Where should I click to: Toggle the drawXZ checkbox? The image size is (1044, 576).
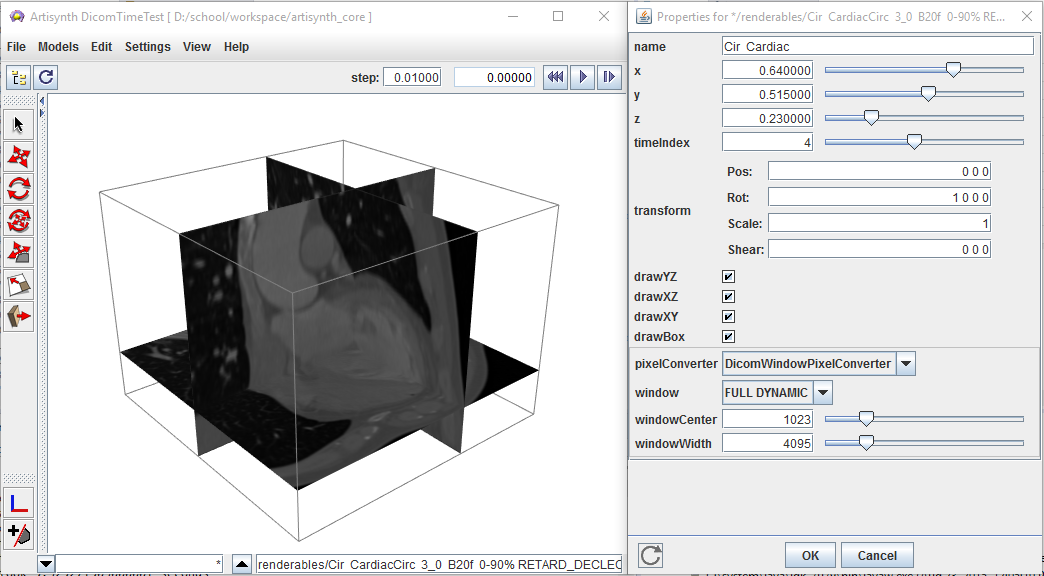728,297
